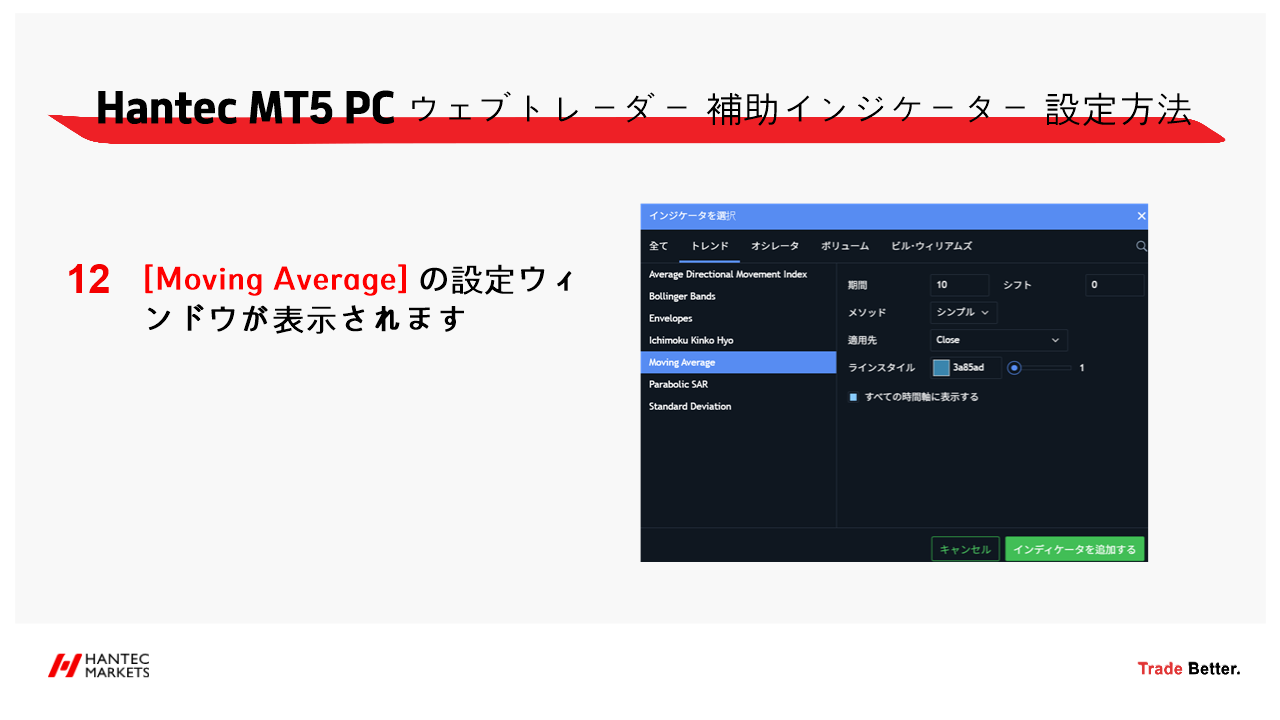The image size is (1280, 720).
Task: Open the ビル・ウィリアムズ tab
Action: 931,246
